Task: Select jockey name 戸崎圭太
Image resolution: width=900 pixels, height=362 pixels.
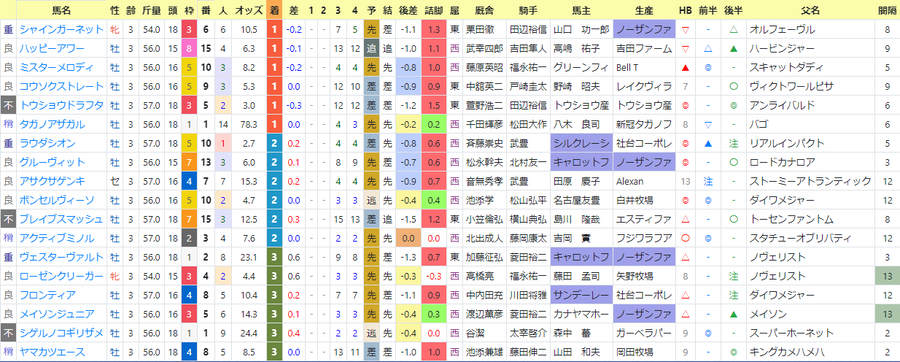Action: click(527, 86)
